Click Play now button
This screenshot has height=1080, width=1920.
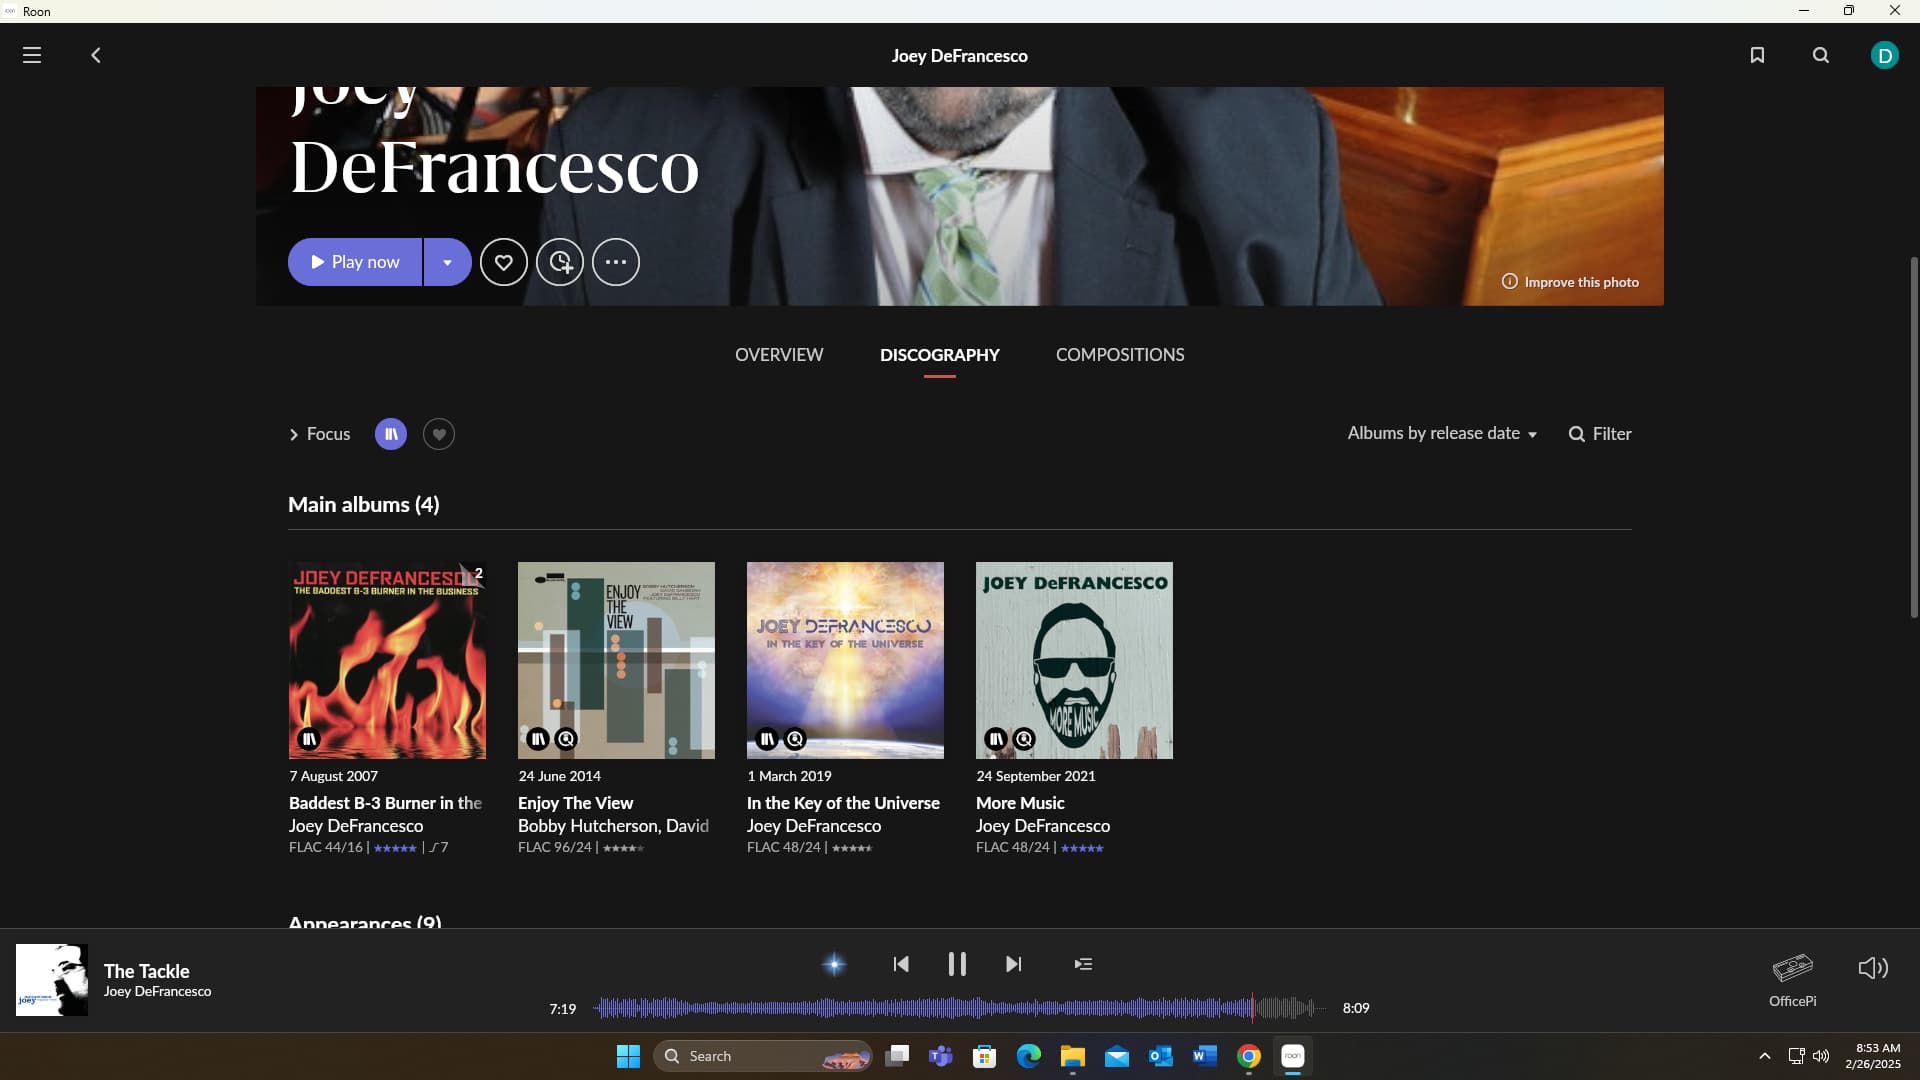click(355, 262)
